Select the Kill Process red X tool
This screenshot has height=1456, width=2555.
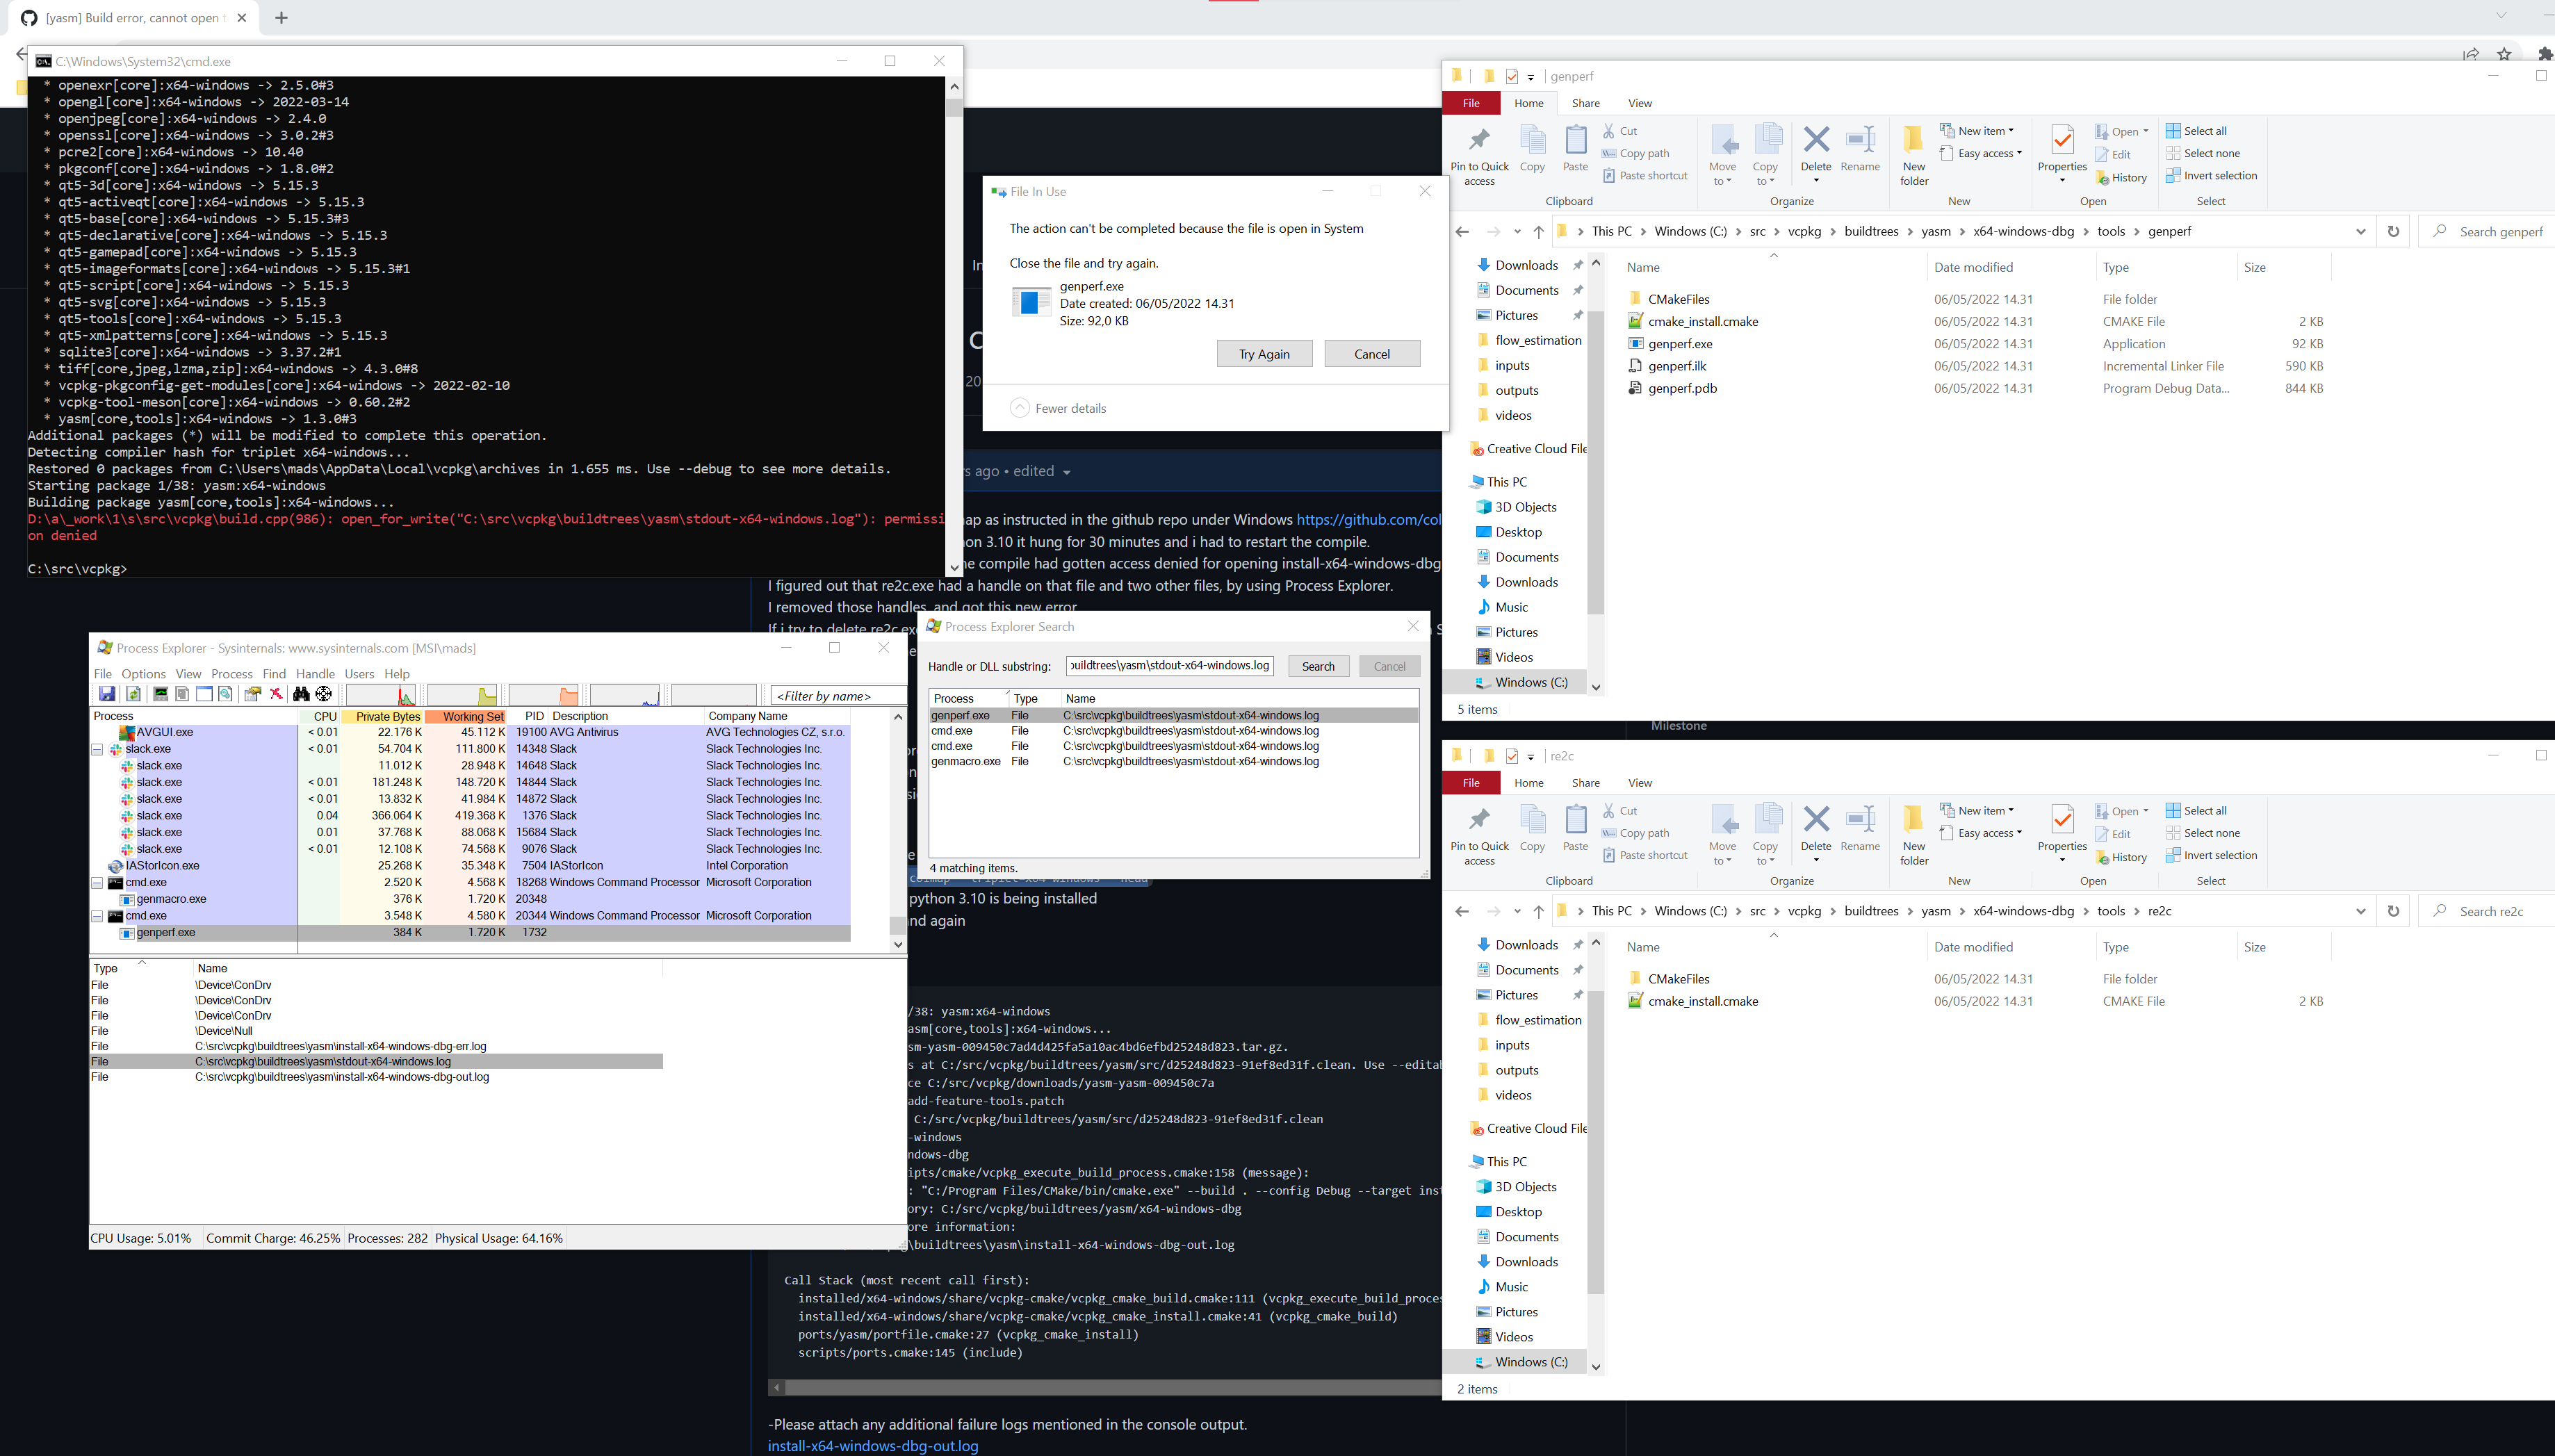[277, 694]
